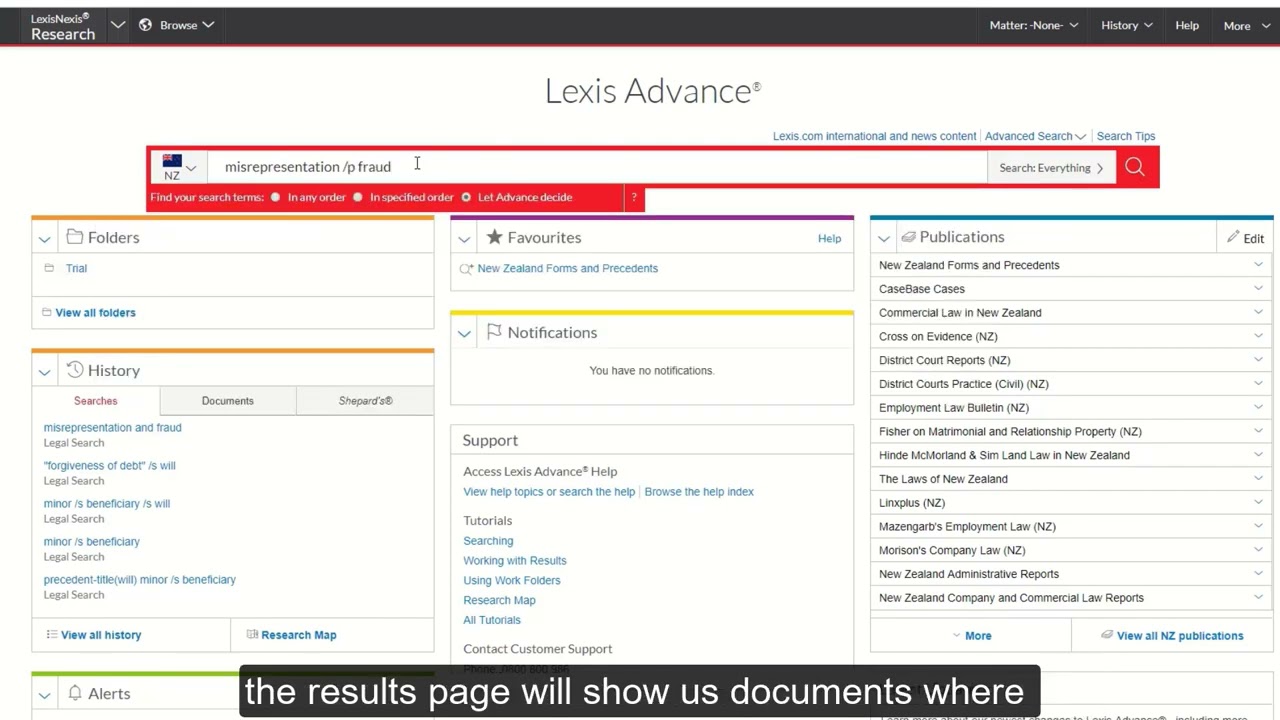Select the Let Advance decide radio button

[466, 197]
